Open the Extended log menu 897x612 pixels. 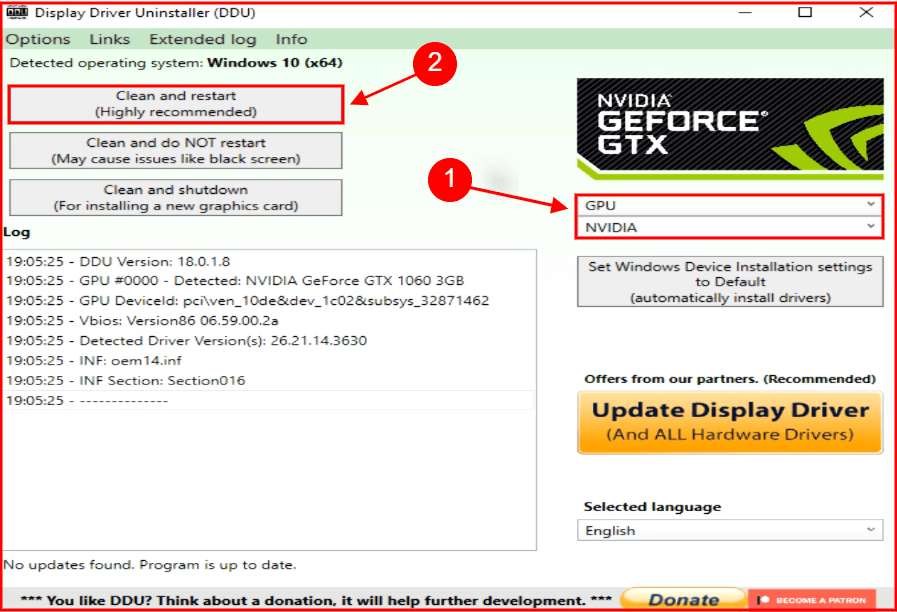point(202,39)
